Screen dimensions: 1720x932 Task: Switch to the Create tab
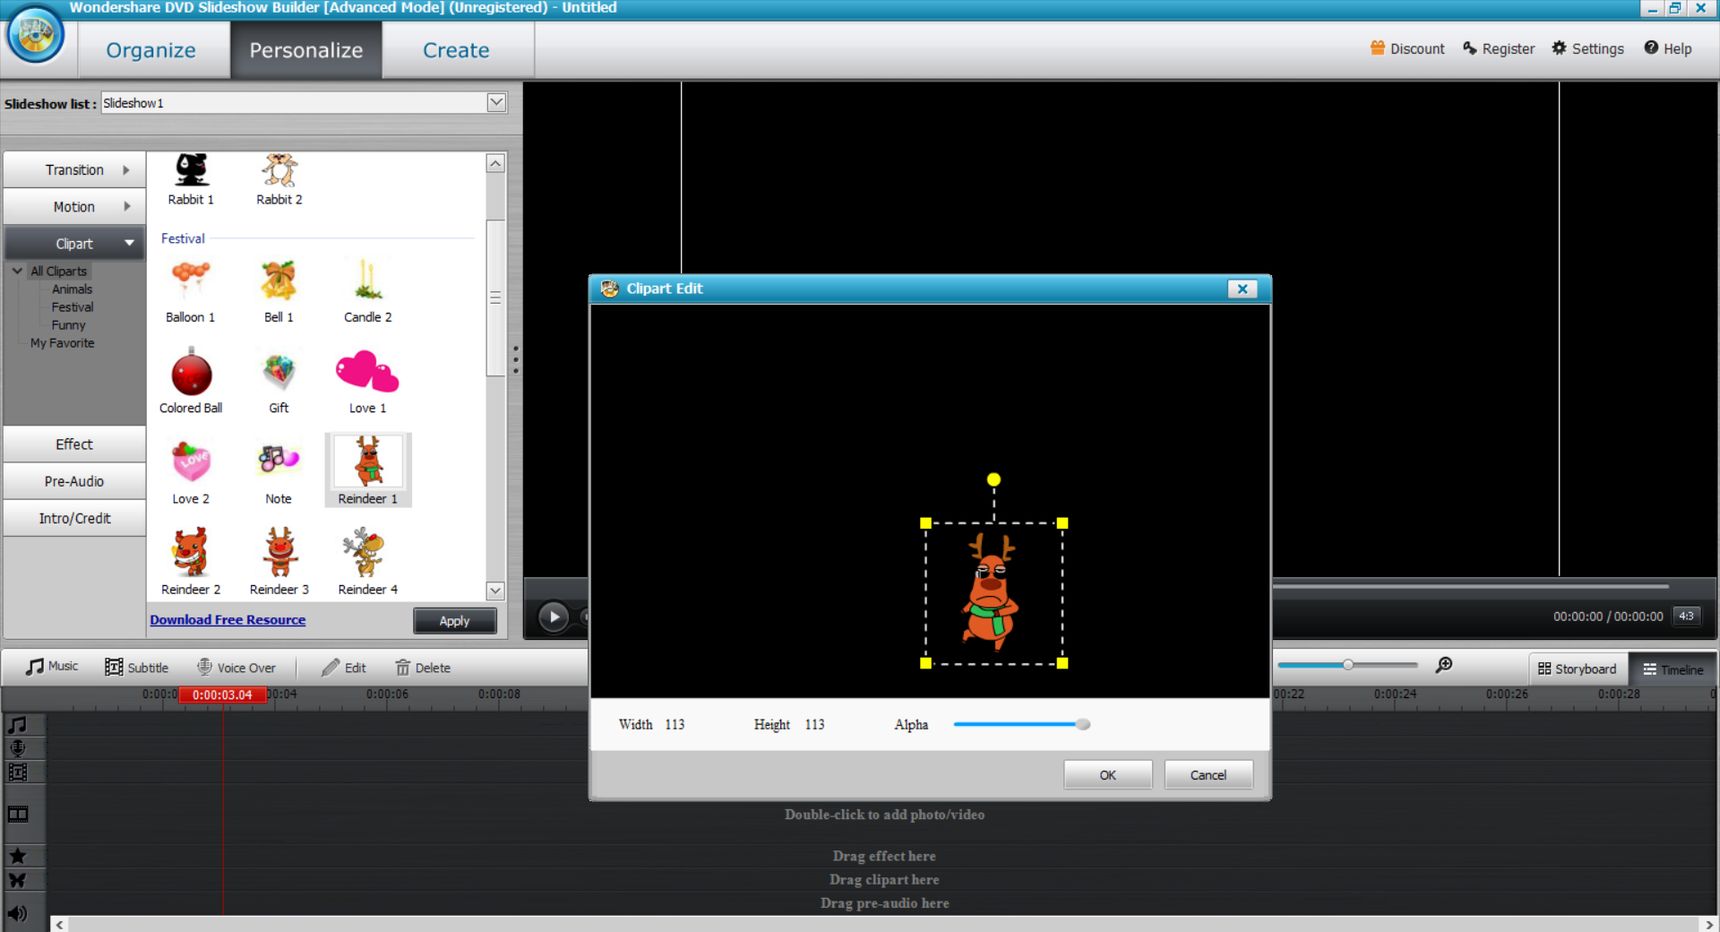tap(456, 50)
